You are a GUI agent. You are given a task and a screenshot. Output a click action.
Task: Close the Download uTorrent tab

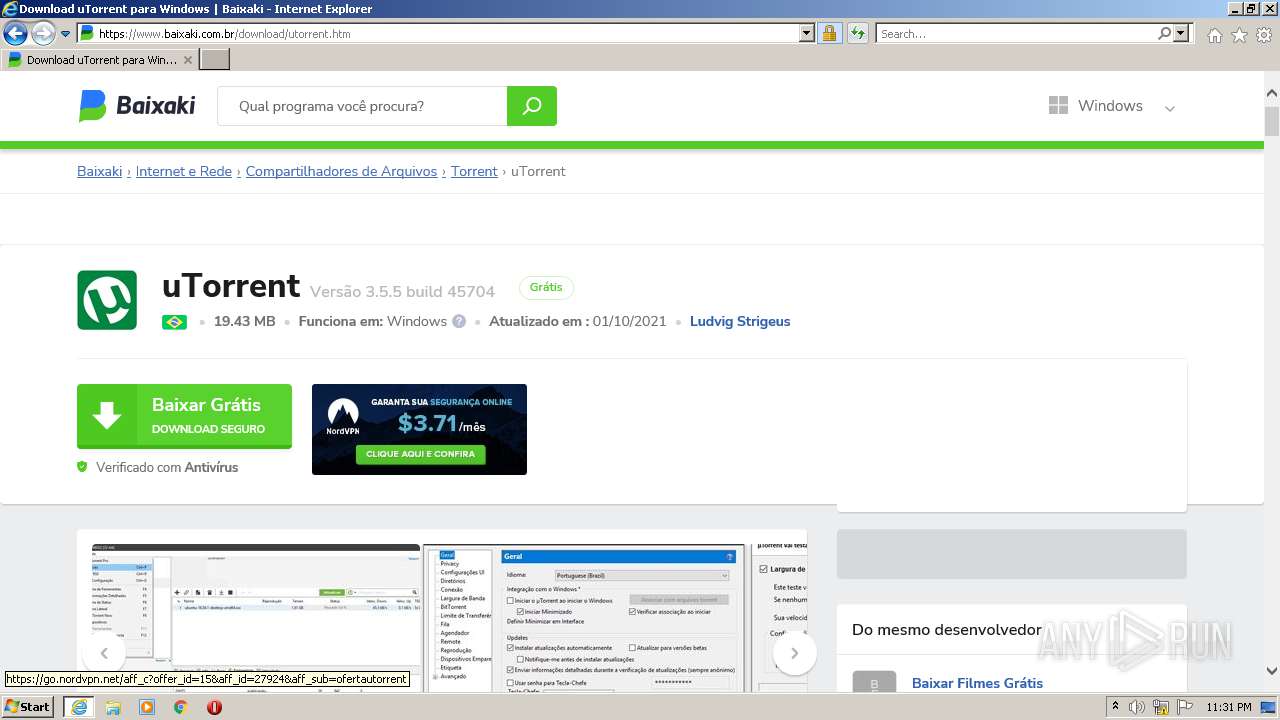point(187,60)
